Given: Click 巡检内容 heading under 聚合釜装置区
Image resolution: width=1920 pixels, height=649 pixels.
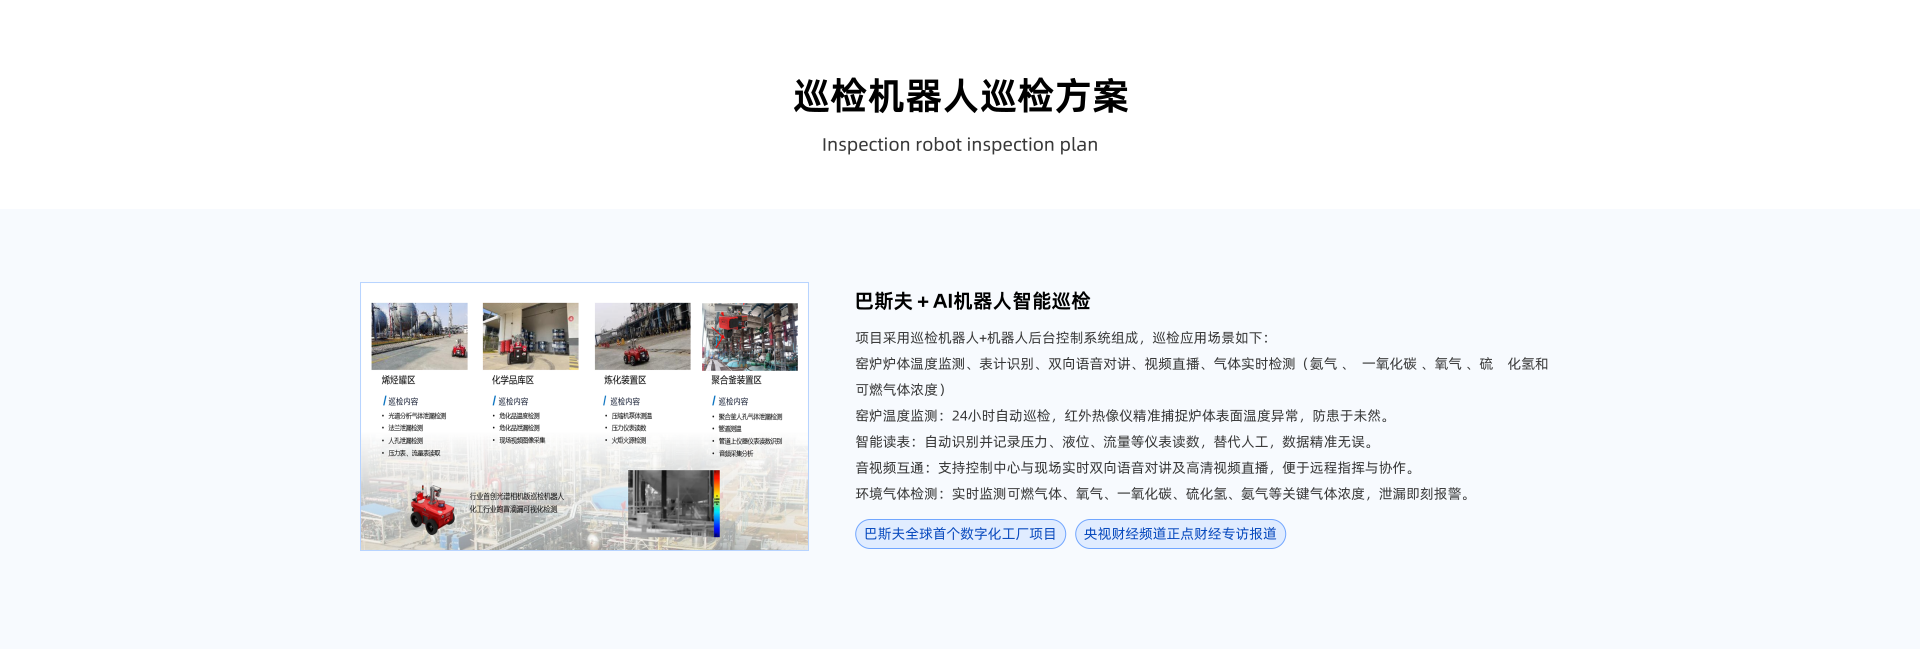Looking at the screenshot, I should (732, 401).
